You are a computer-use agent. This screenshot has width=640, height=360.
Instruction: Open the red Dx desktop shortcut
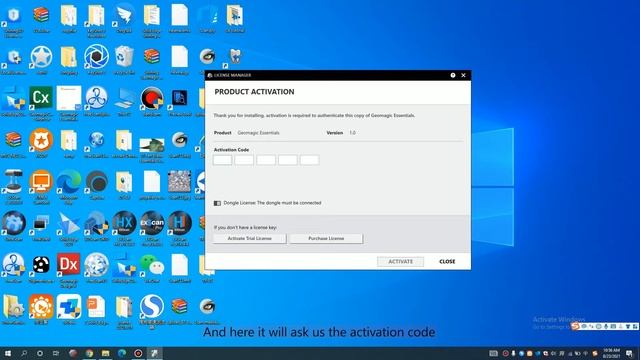pyautogui.click(x=69, y=264)
